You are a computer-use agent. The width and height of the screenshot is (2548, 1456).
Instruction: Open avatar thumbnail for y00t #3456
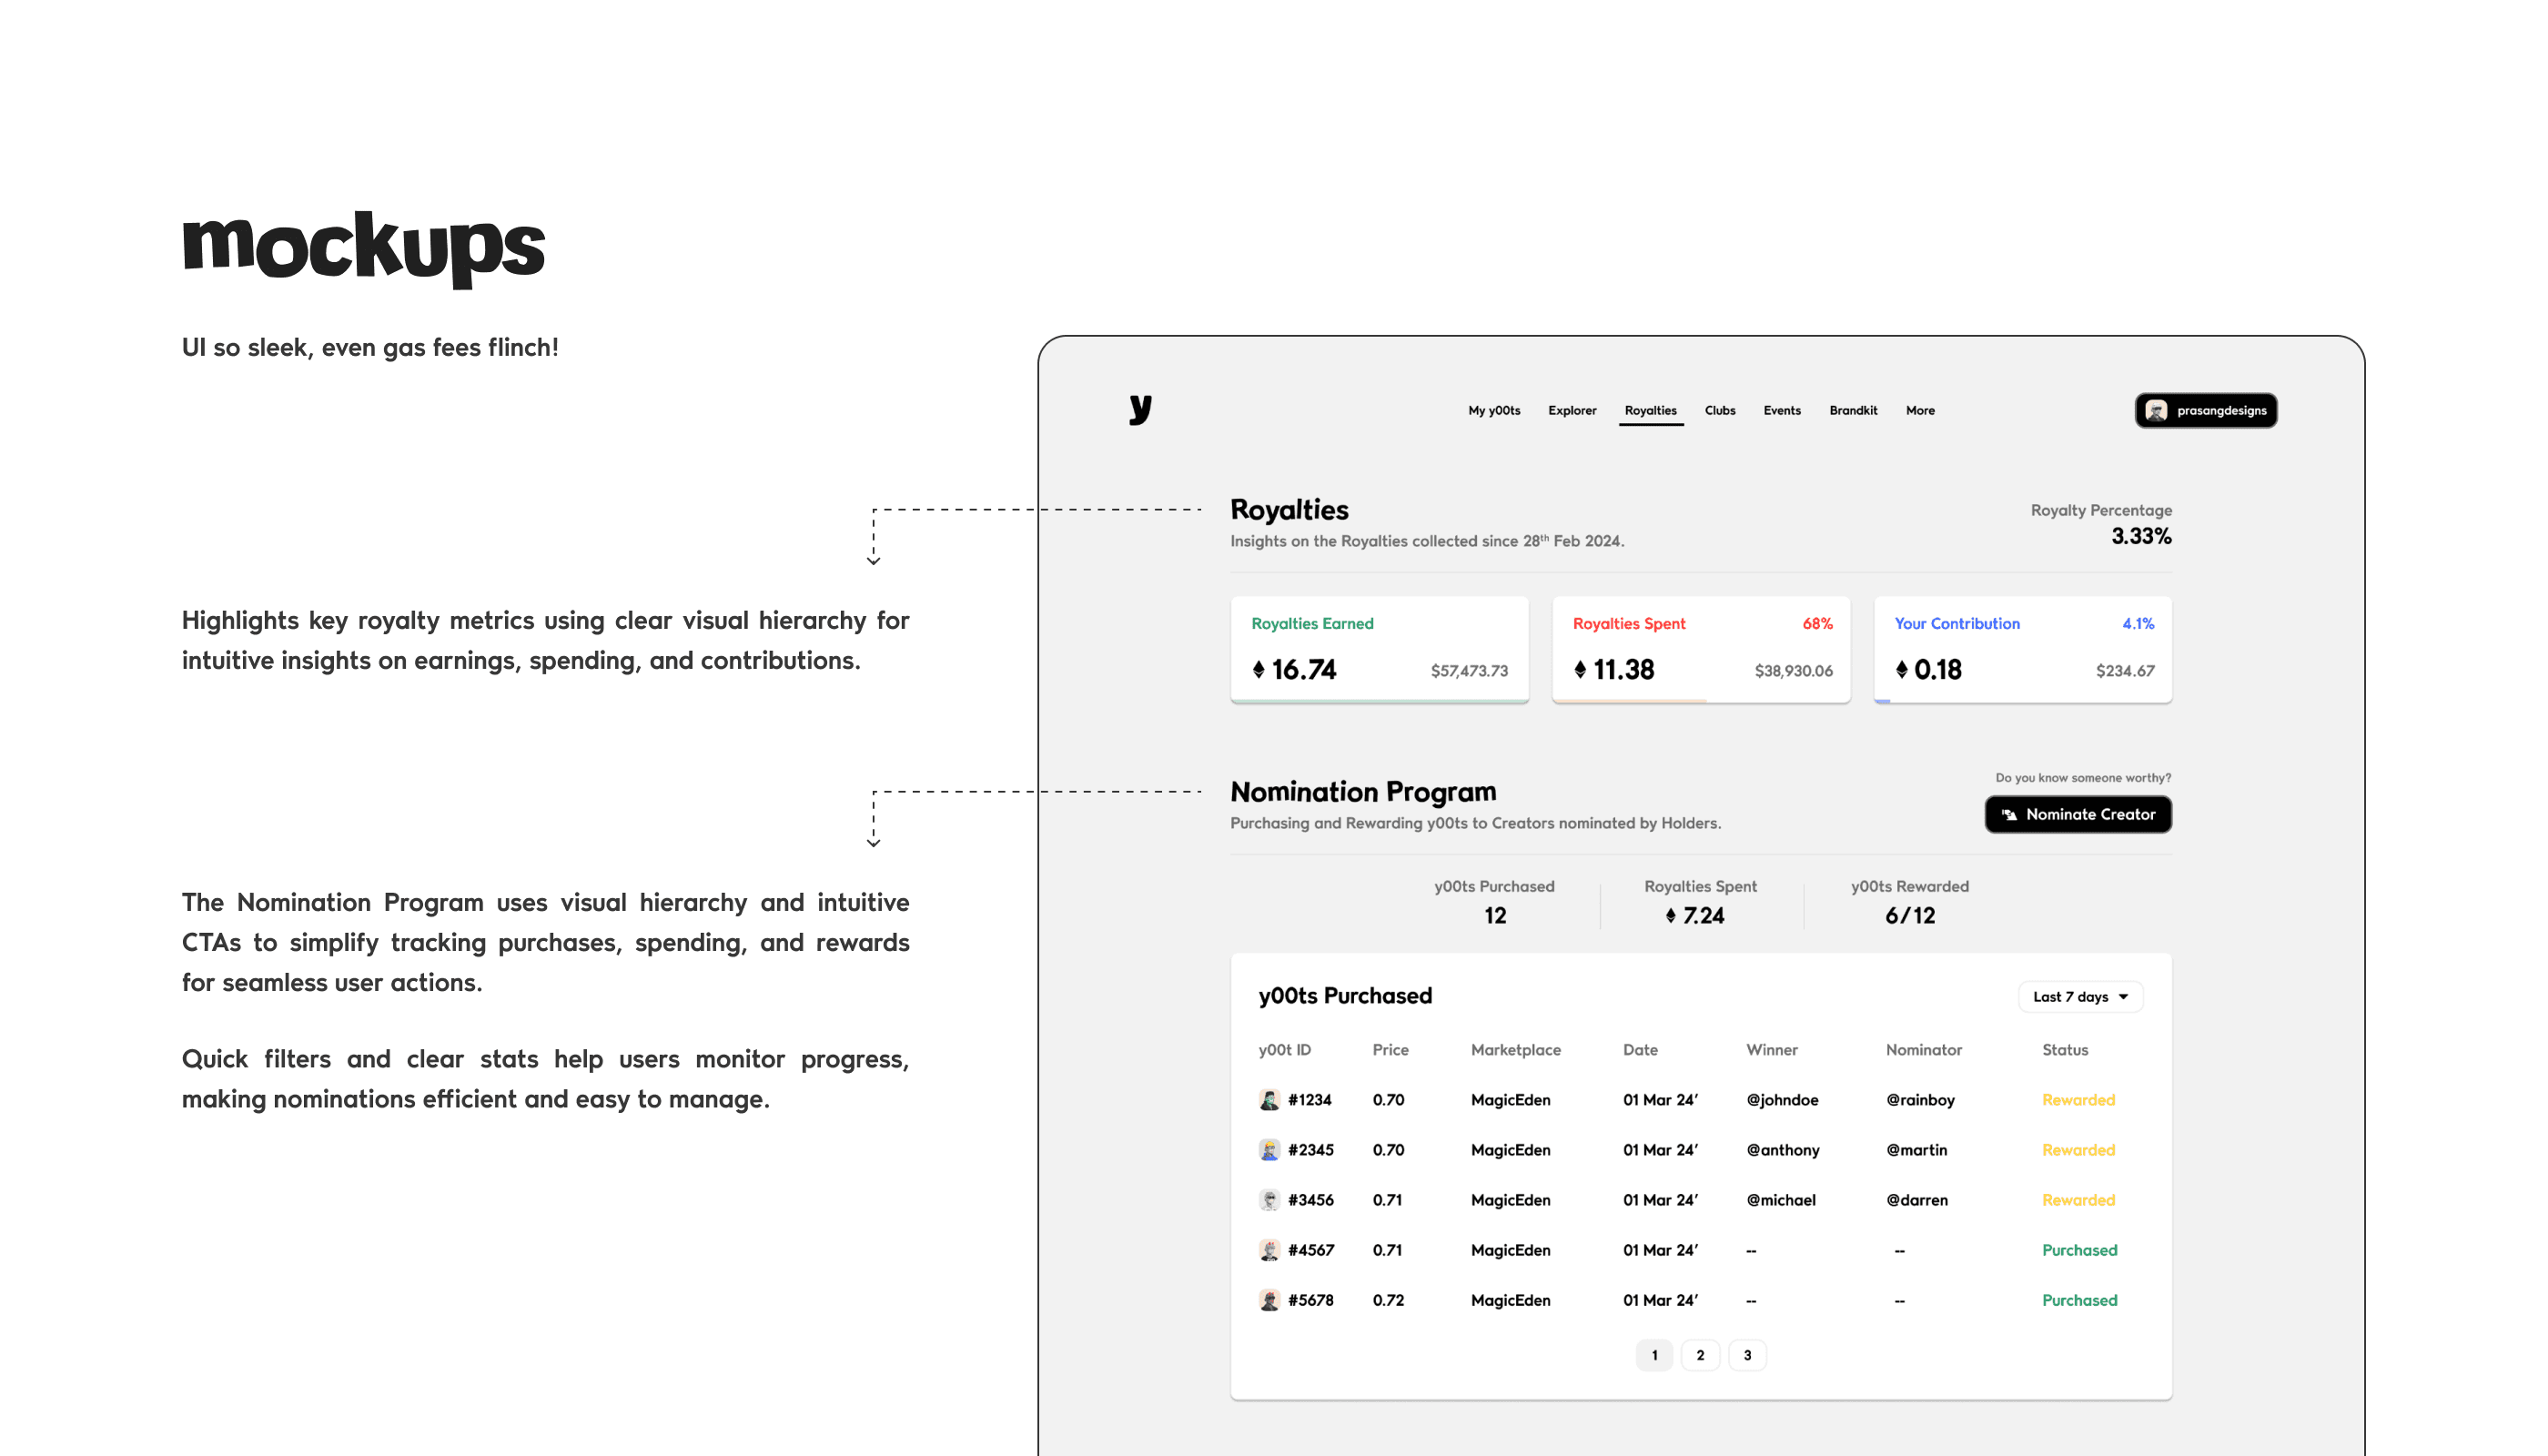click(1269, 1200)
